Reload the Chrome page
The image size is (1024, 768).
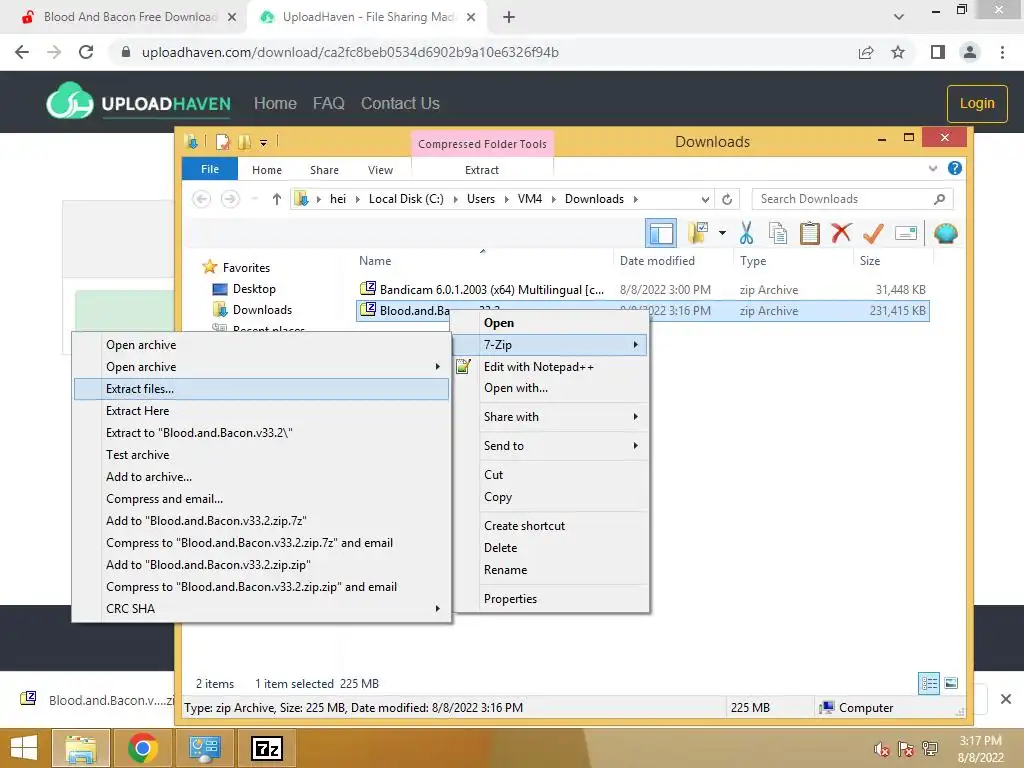86,52
